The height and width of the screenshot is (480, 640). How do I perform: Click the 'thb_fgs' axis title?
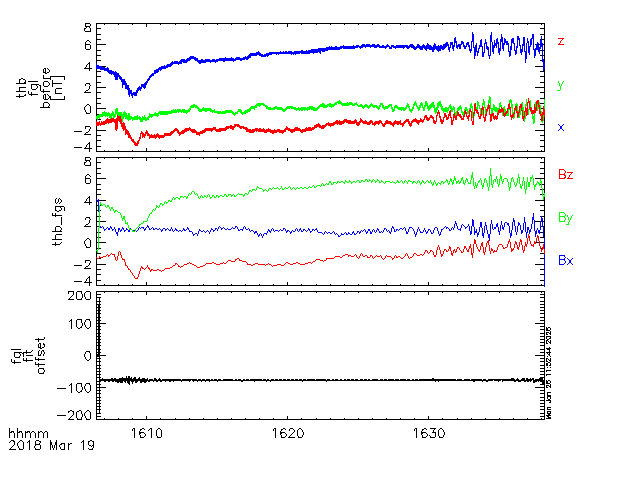pos(58,222)
